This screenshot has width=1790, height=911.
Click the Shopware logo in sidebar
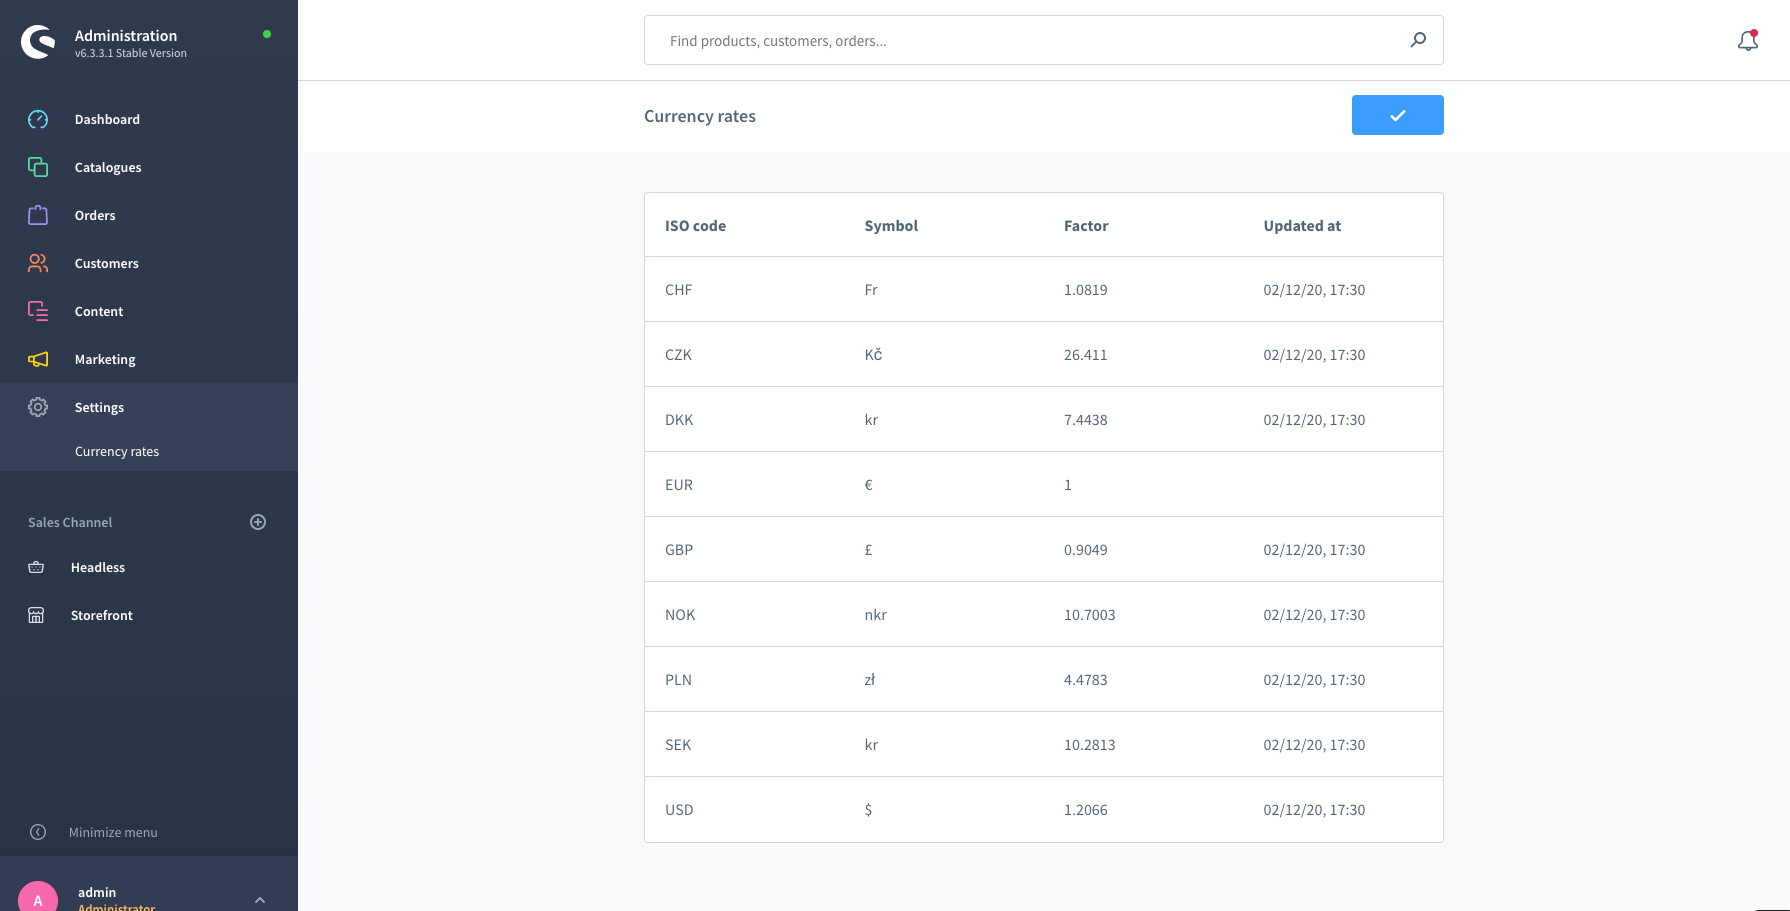(x=38, y=42)
